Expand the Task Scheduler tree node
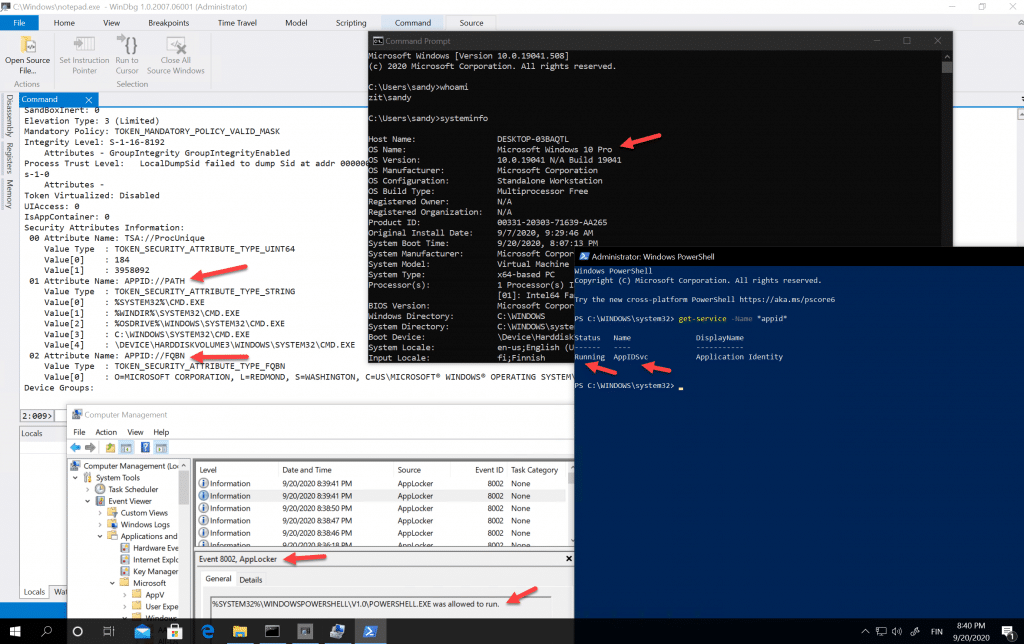Viewport: 1024px width, 644px height. pos(88,489)
